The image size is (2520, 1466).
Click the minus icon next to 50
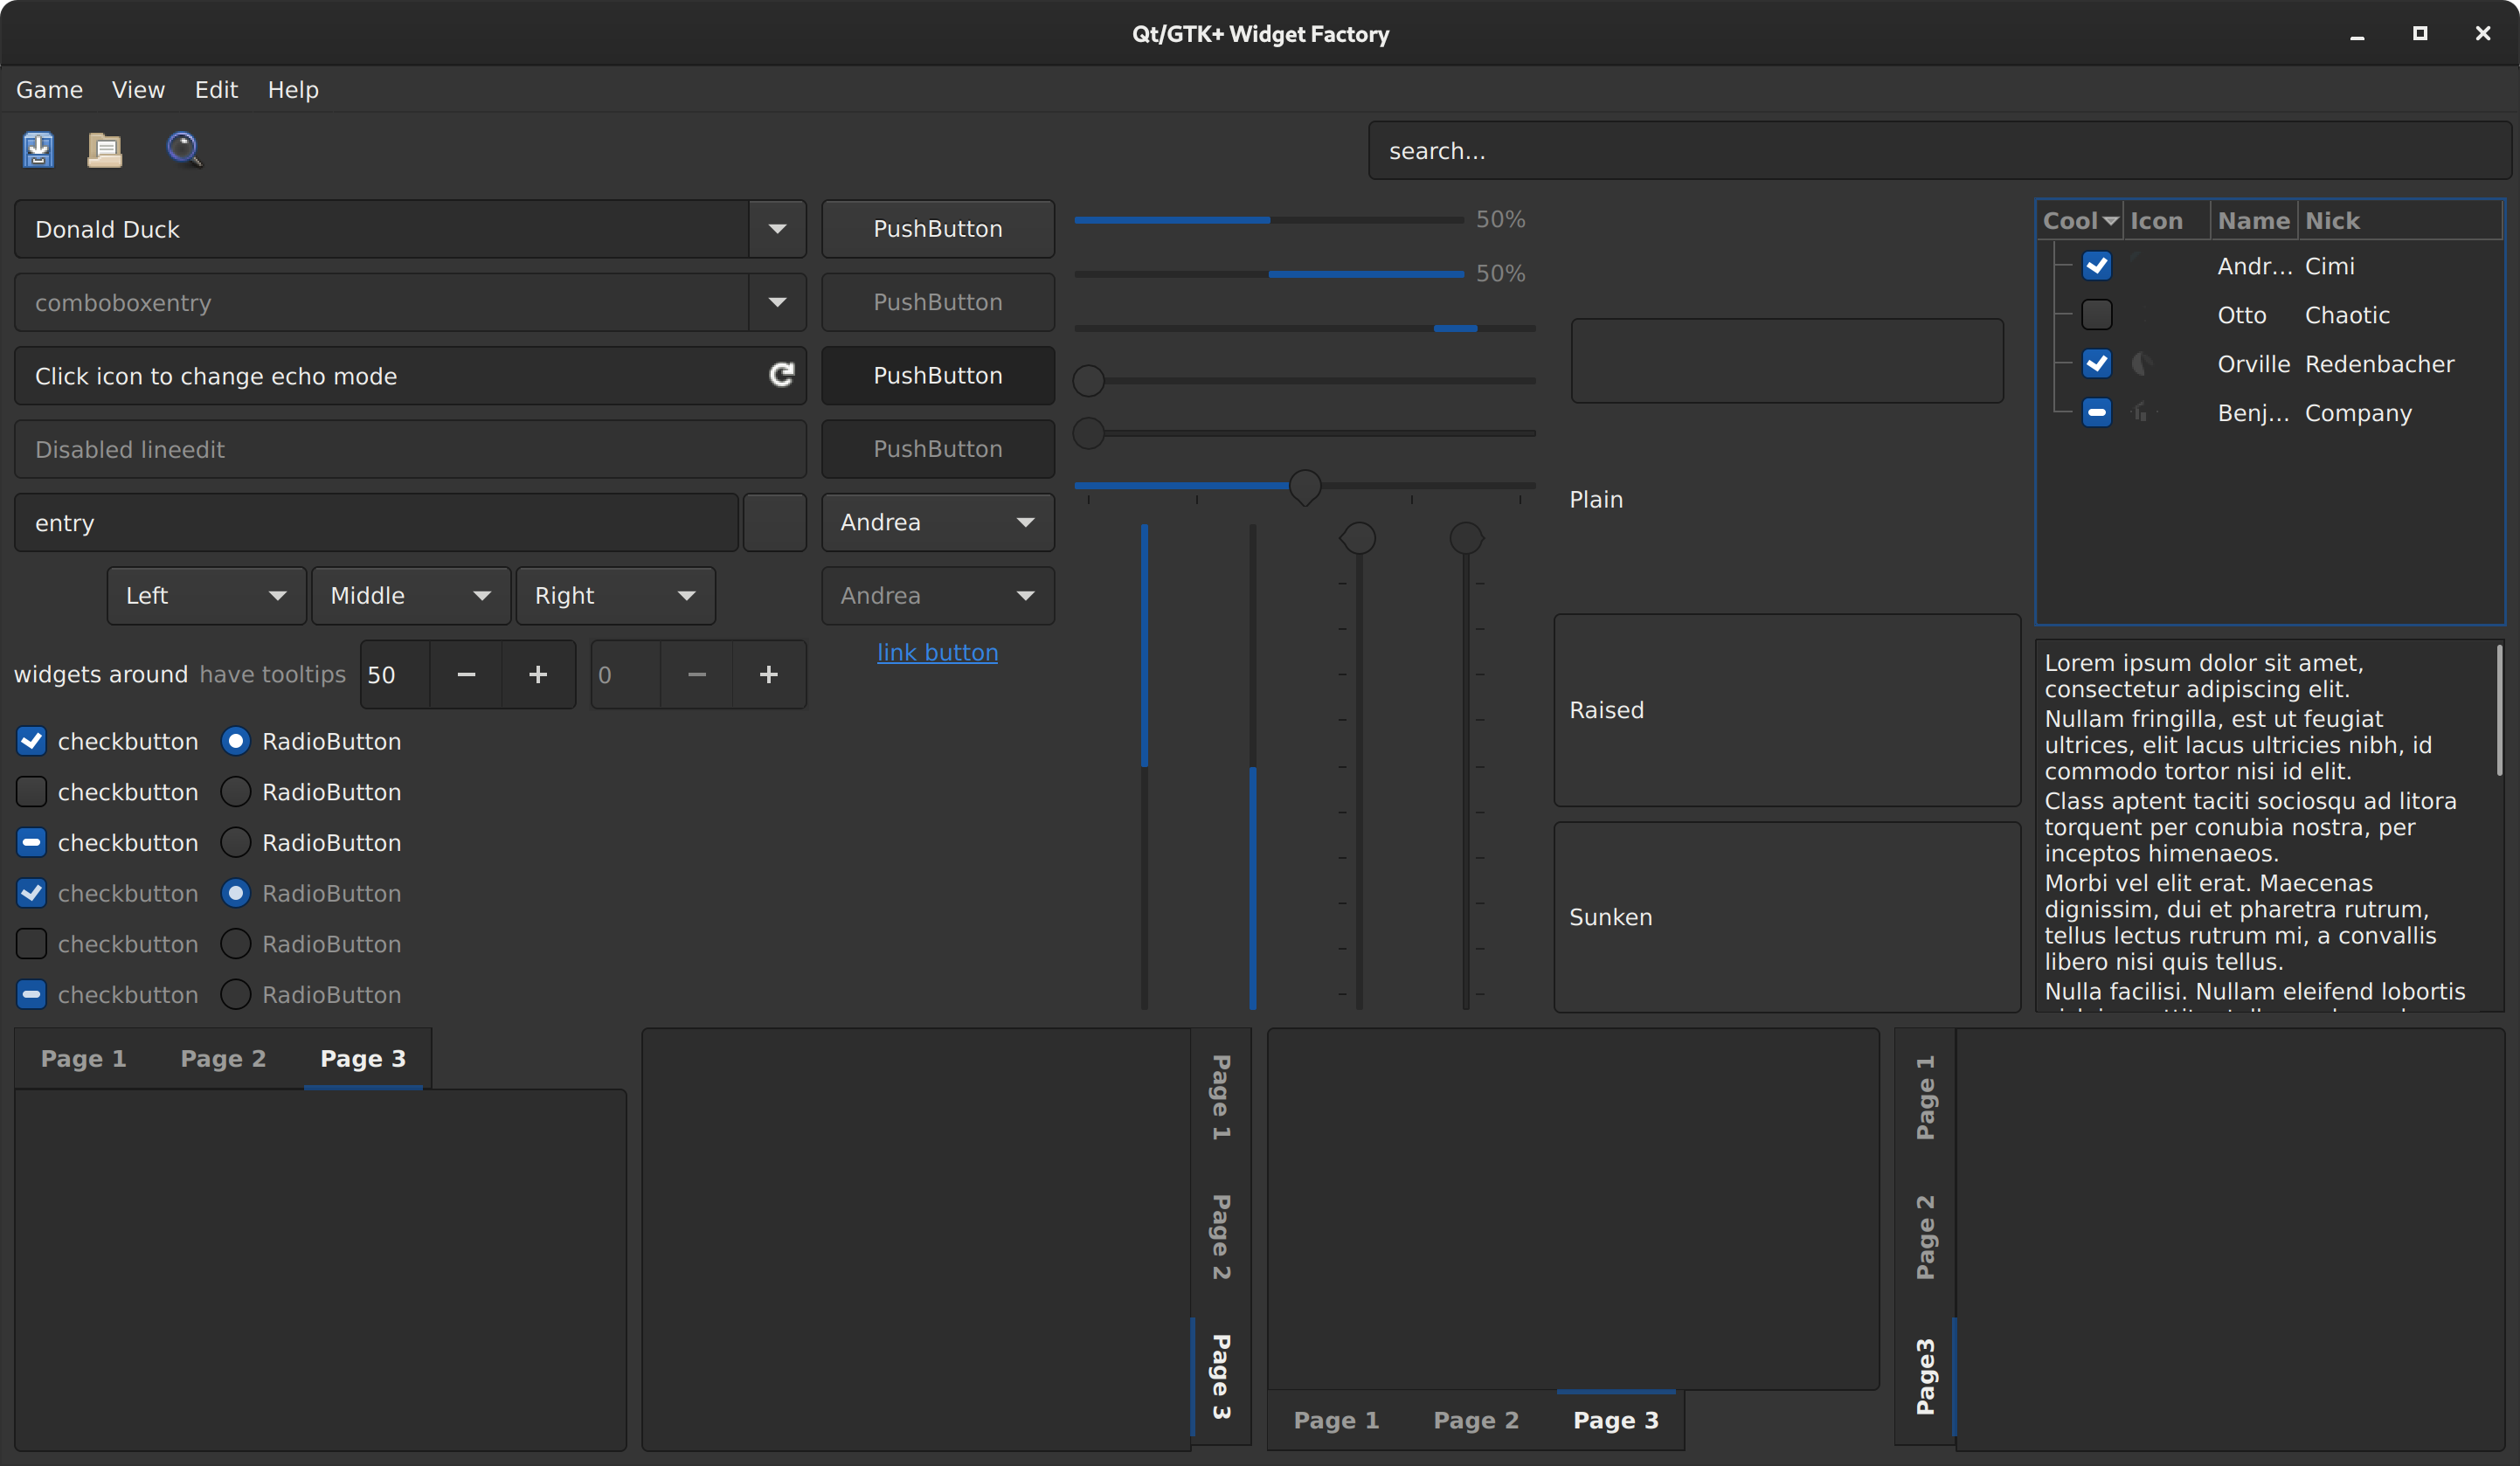(x=466, y=675)
